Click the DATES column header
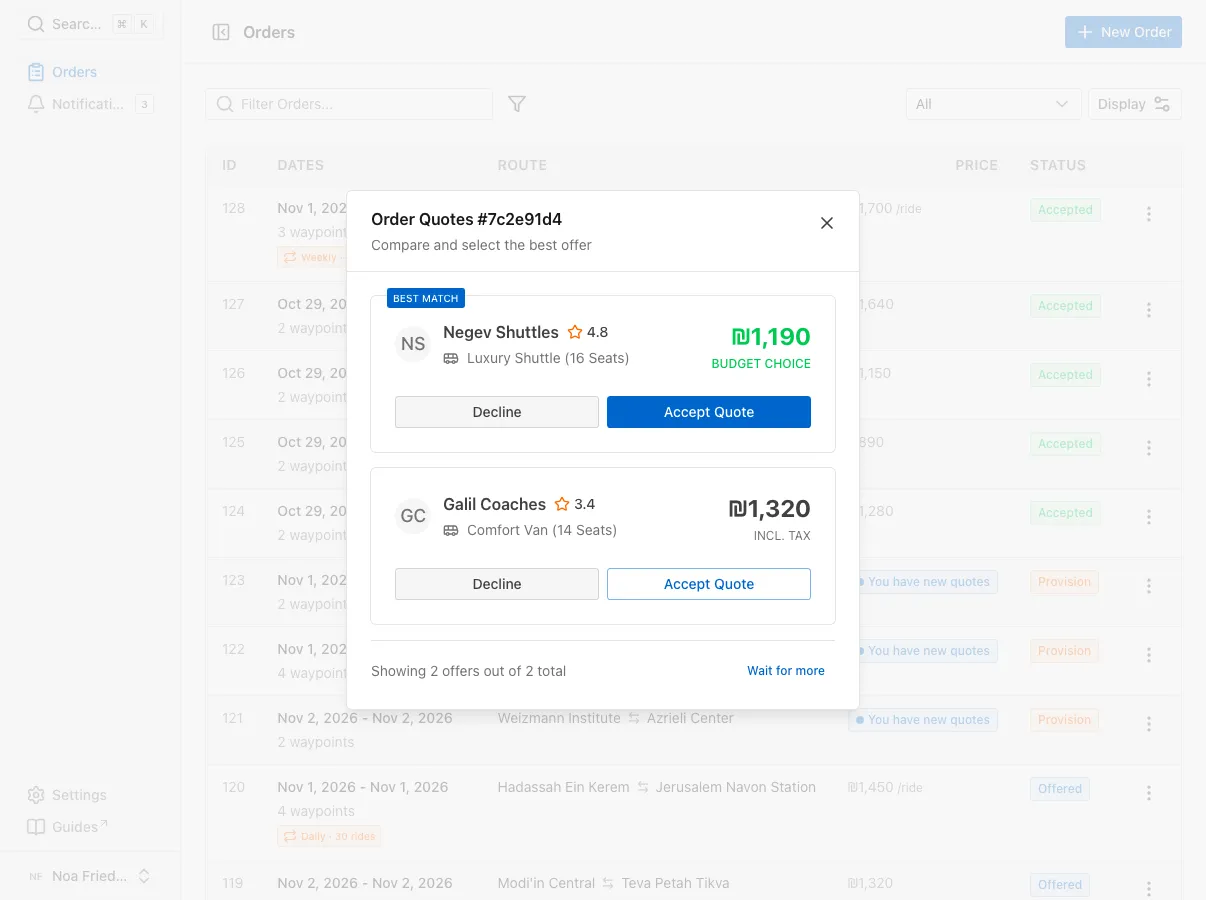 301,165
